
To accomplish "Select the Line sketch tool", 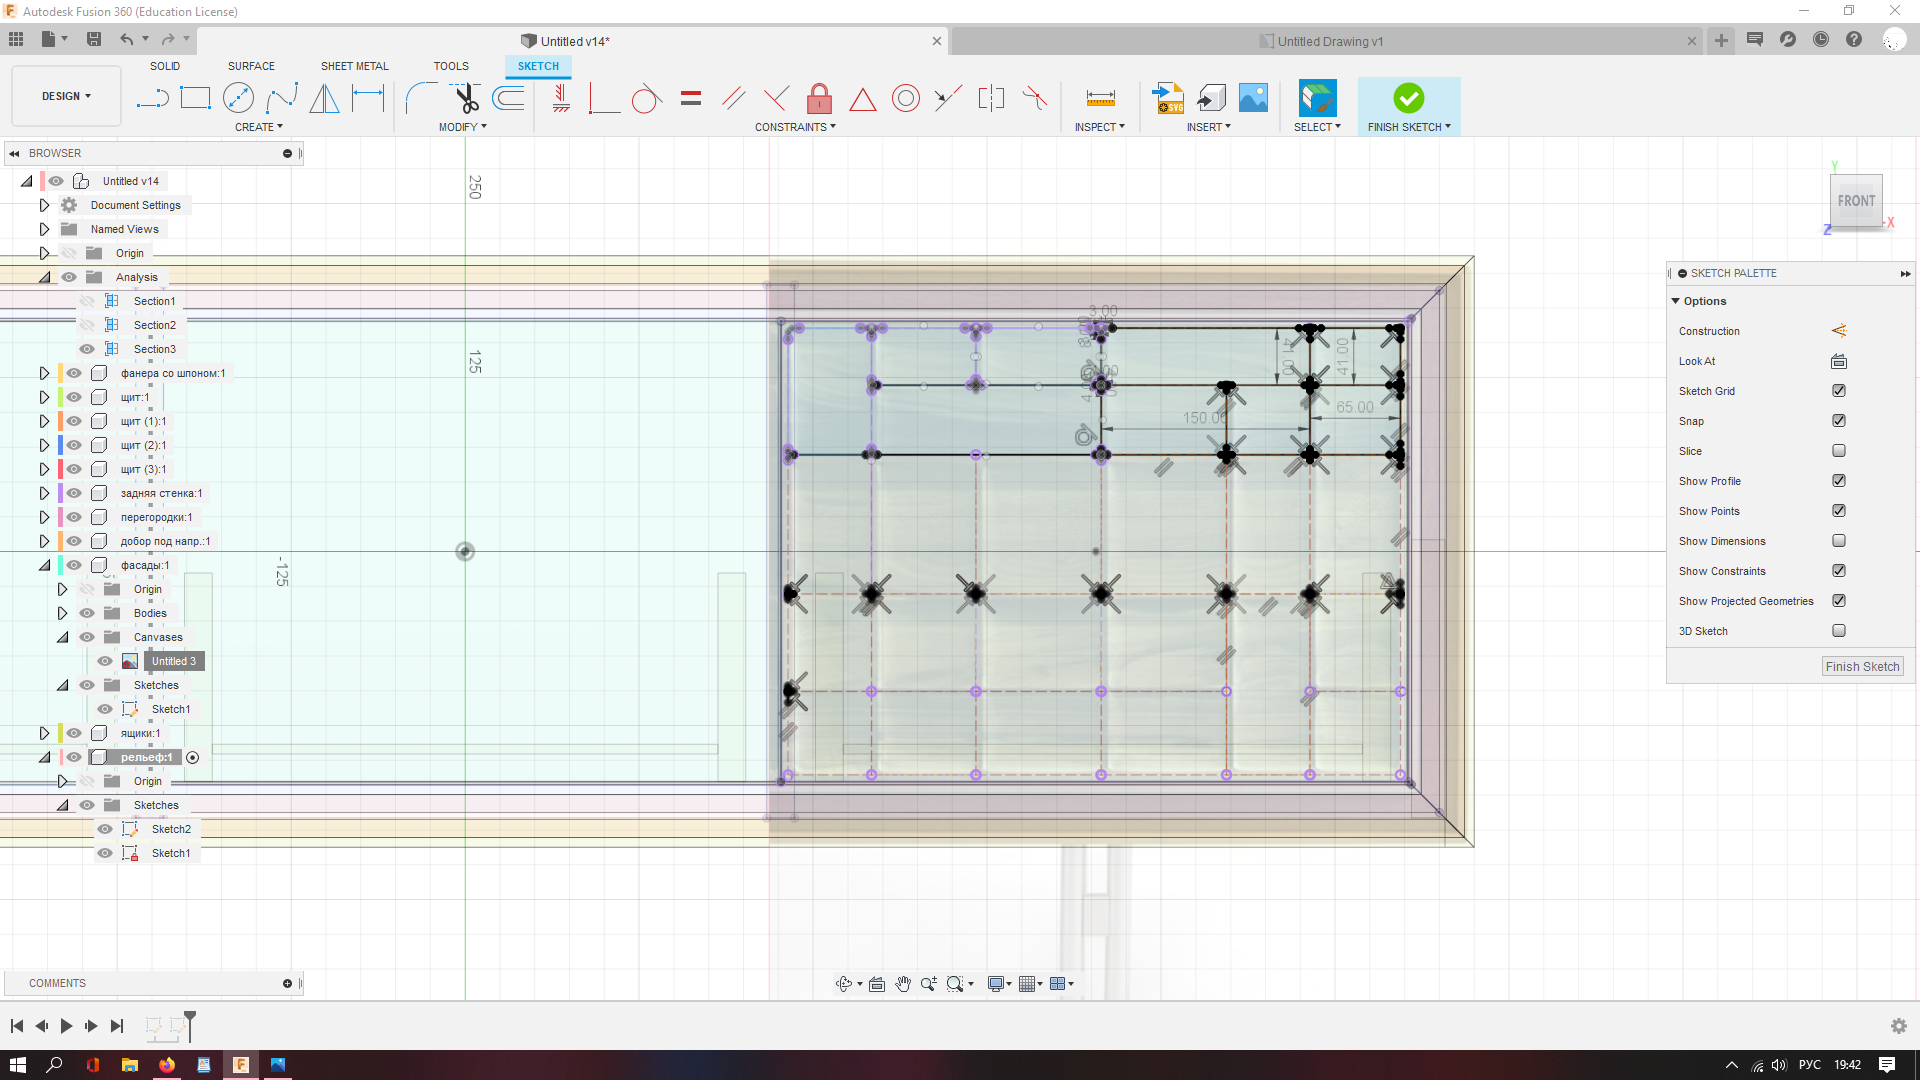I will click(x=152, y=98).
